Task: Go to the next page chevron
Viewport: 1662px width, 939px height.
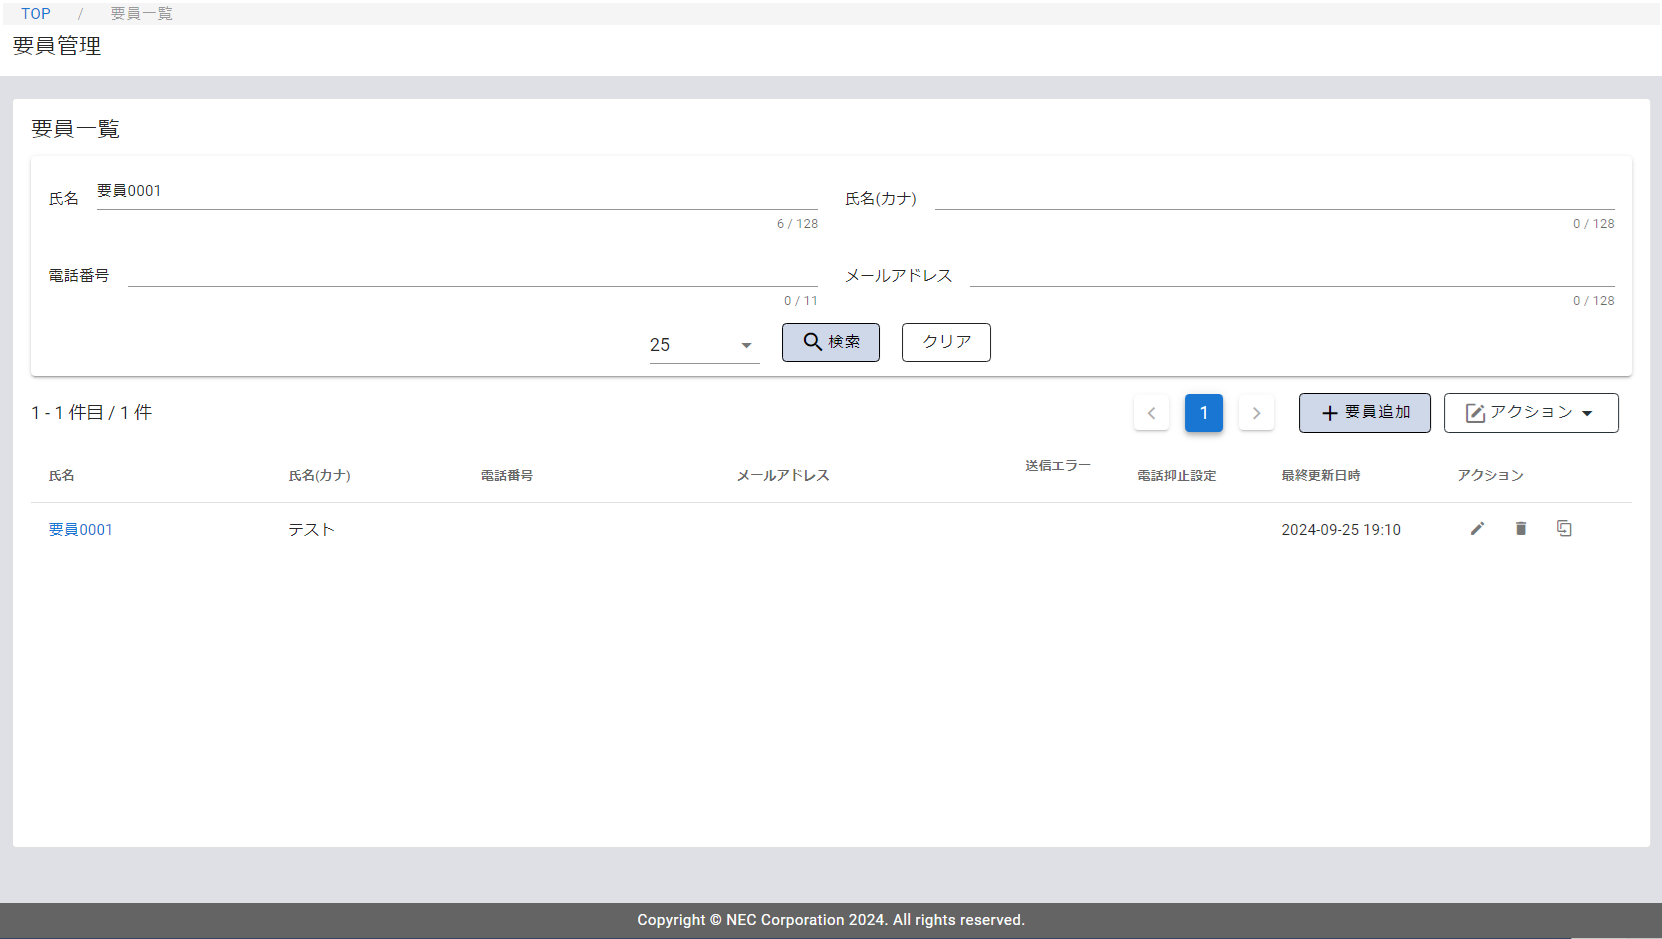Action: tap(1256, 413)
